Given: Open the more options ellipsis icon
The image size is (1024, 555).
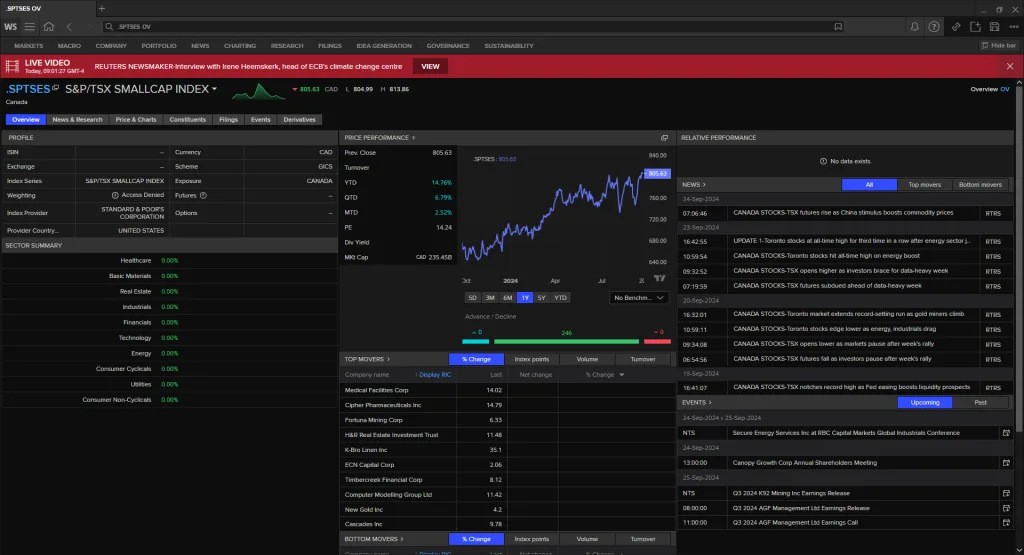Looking at the screenshot, I should tap(1014, 27).
